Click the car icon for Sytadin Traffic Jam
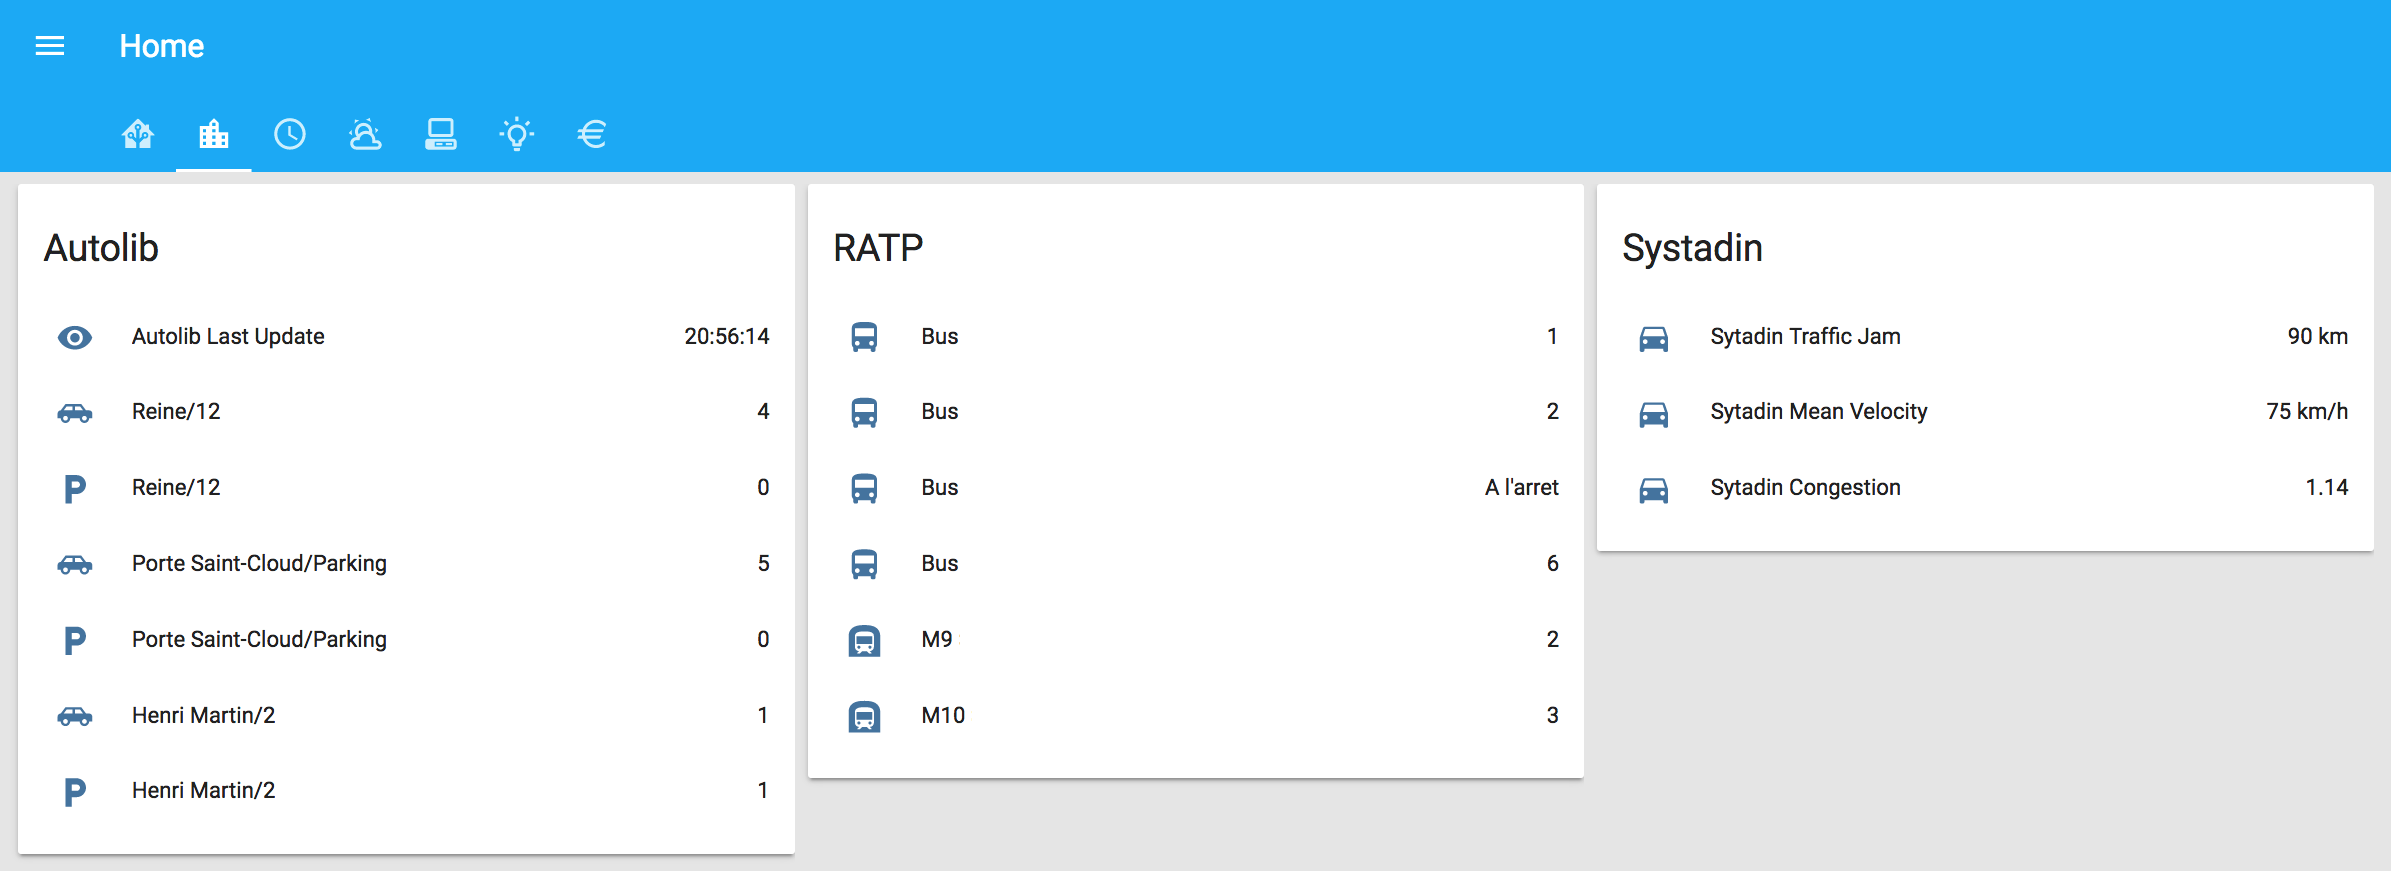The height and width of the screenshot is (871, 2391). [1654, 338]
